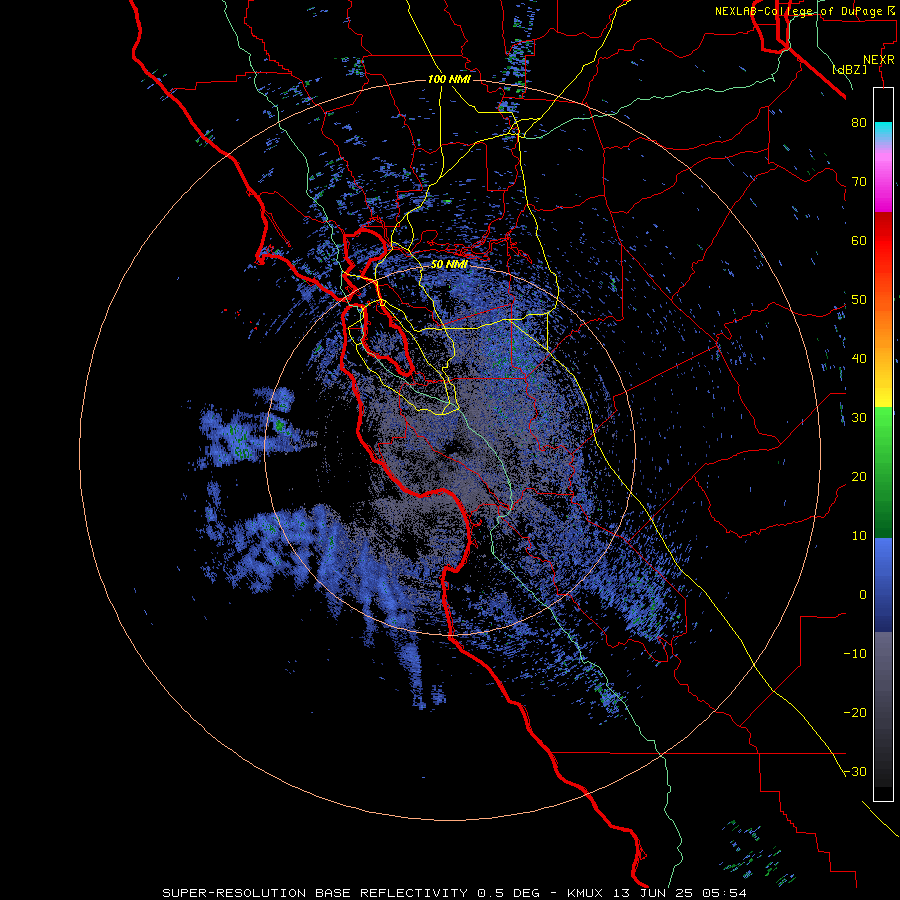
Task: Click the 20 dBZ value on the scale
Action: [859, 477]
